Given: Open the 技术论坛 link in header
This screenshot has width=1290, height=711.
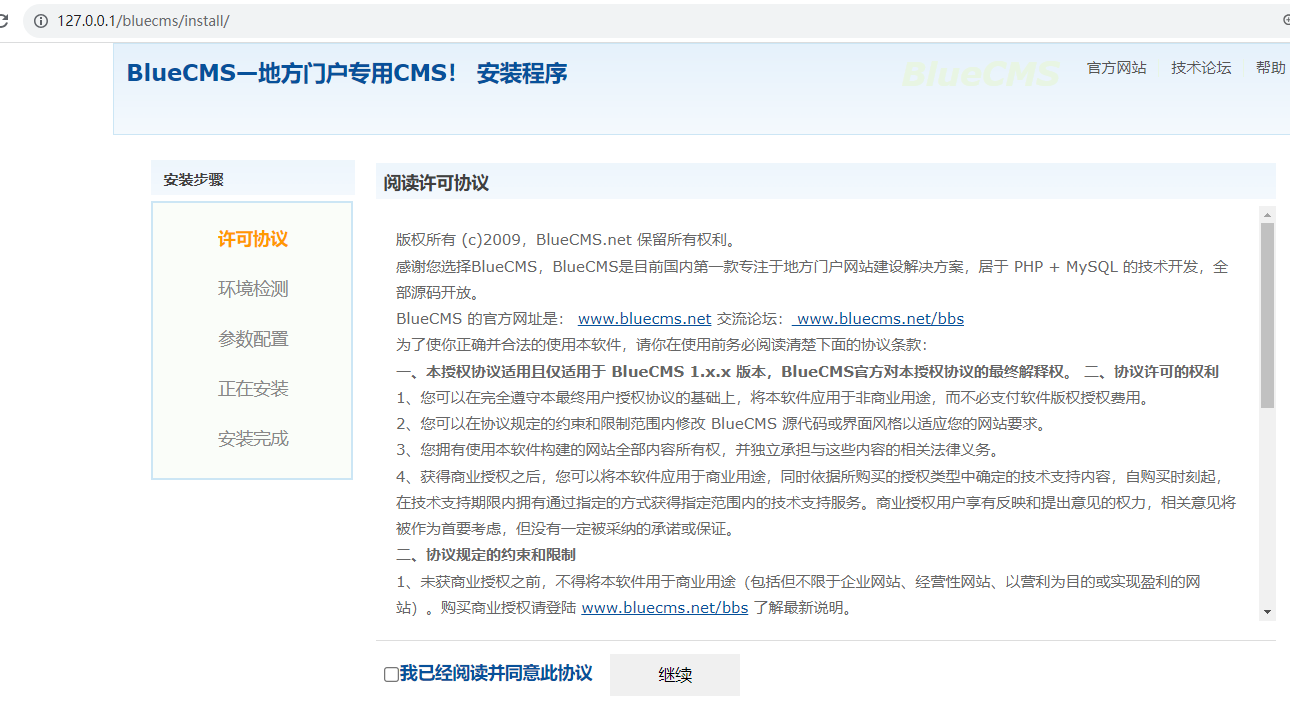Looking at the screenshot, I should point(1201,68).
